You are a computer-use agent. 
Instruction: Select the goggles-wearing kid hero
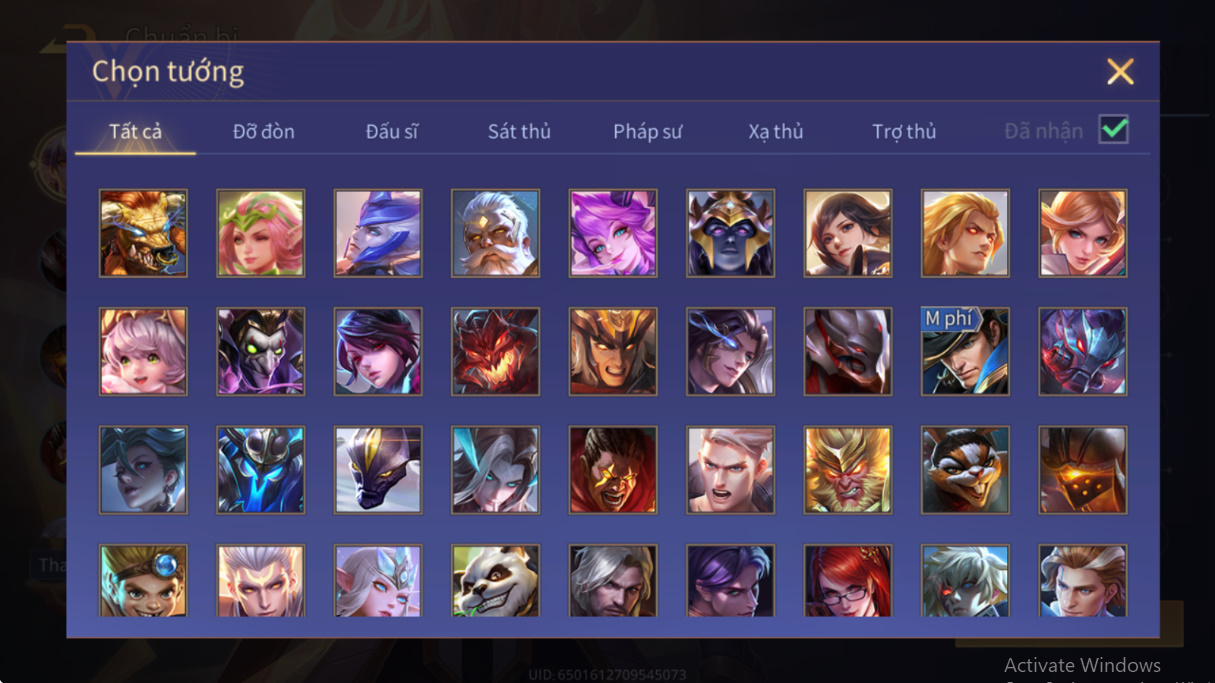pos(143,581)
